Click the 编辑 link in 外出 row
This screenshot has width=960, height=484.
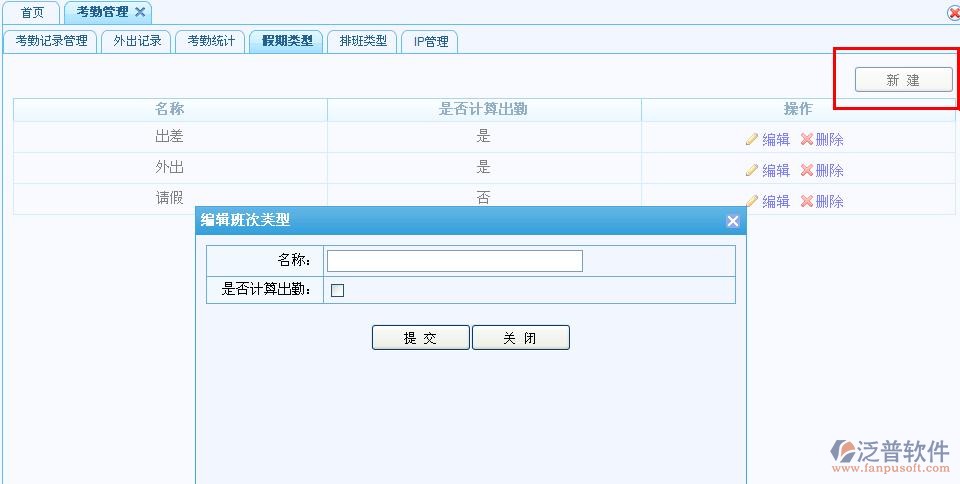pyautogui.click(x=776, y=170)
